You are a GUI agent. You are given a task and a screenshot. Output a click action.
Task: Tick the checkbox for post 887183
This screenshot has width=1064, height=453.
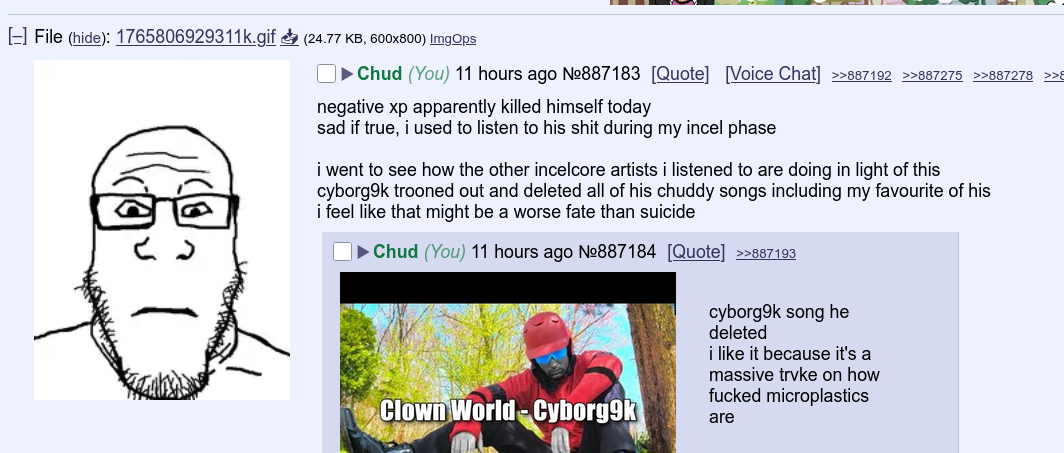click(326, 74)
